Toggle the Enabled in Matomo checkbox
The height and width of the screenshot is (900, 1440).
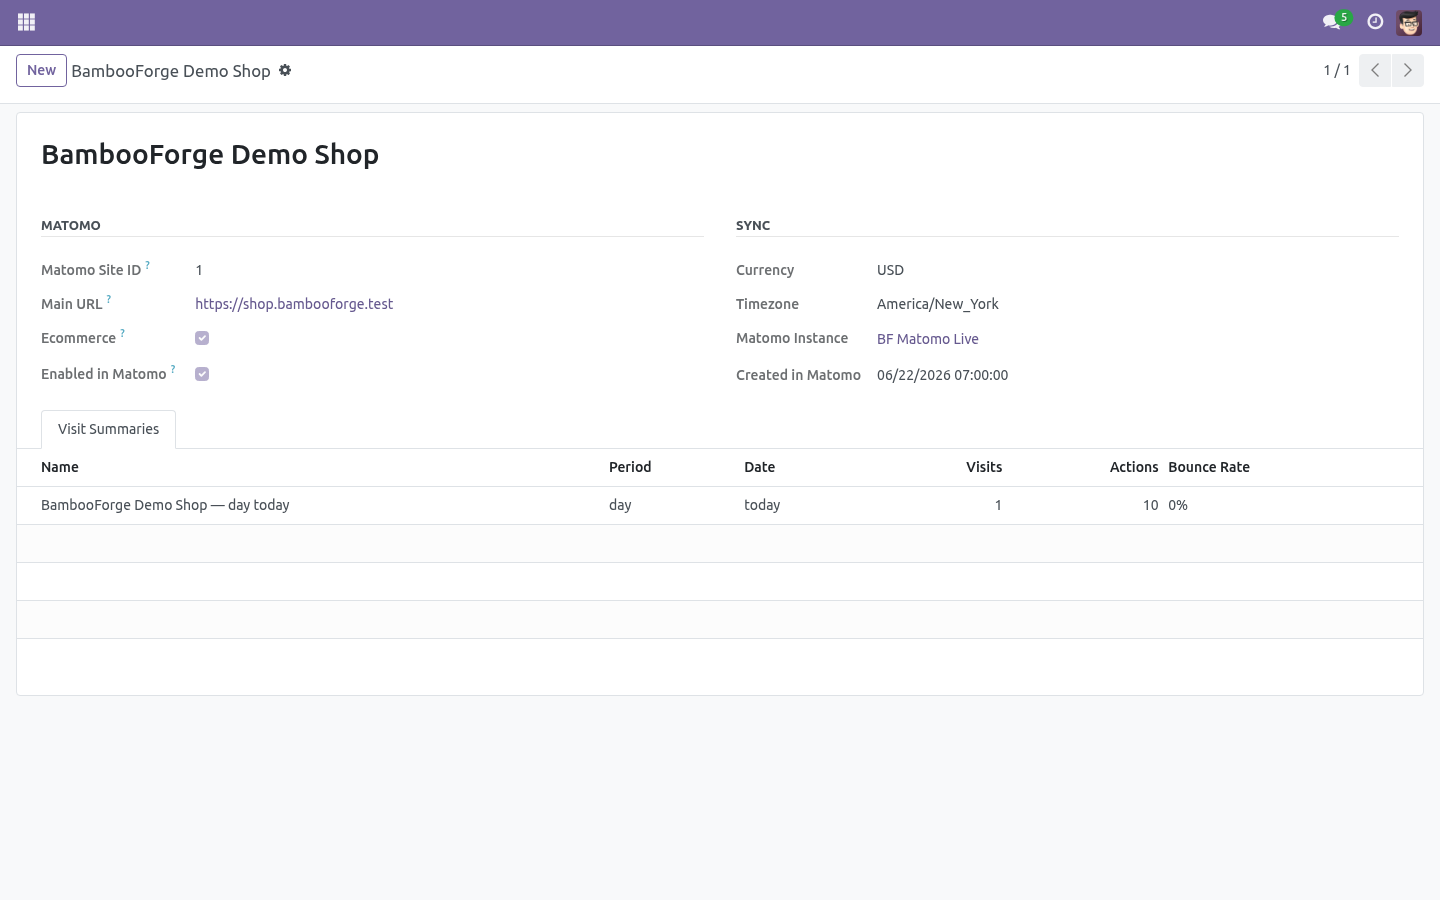pyautogui.click(x=202, y=374)
